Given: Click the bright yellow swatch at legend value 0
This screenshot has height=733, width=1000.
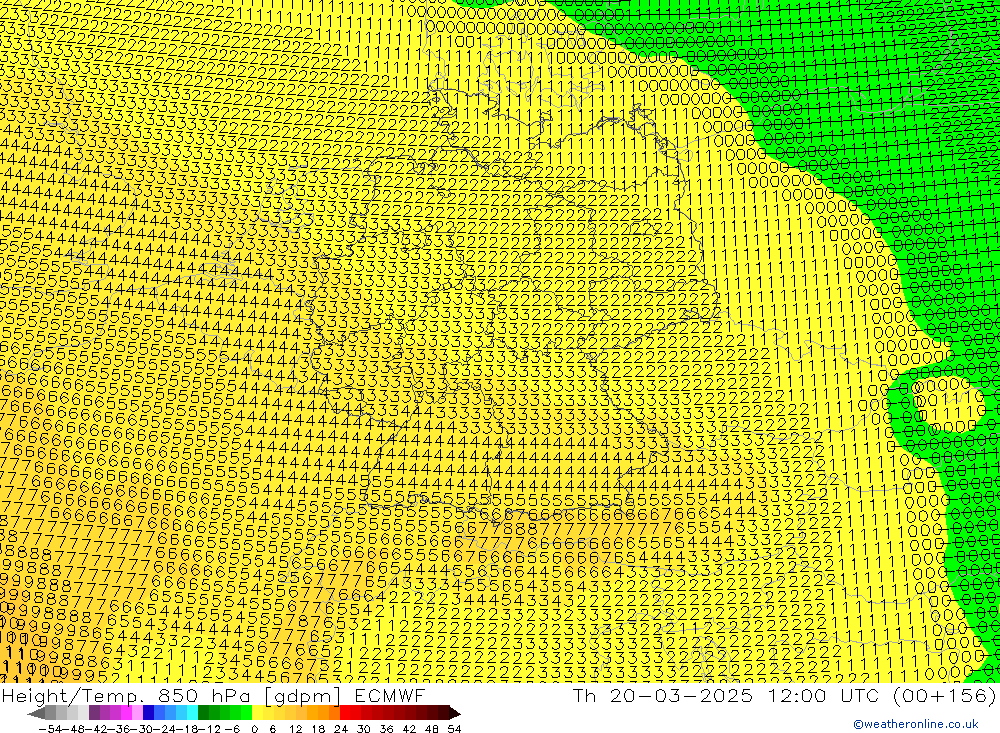Looking at the screenshot, I should [257, 713].
